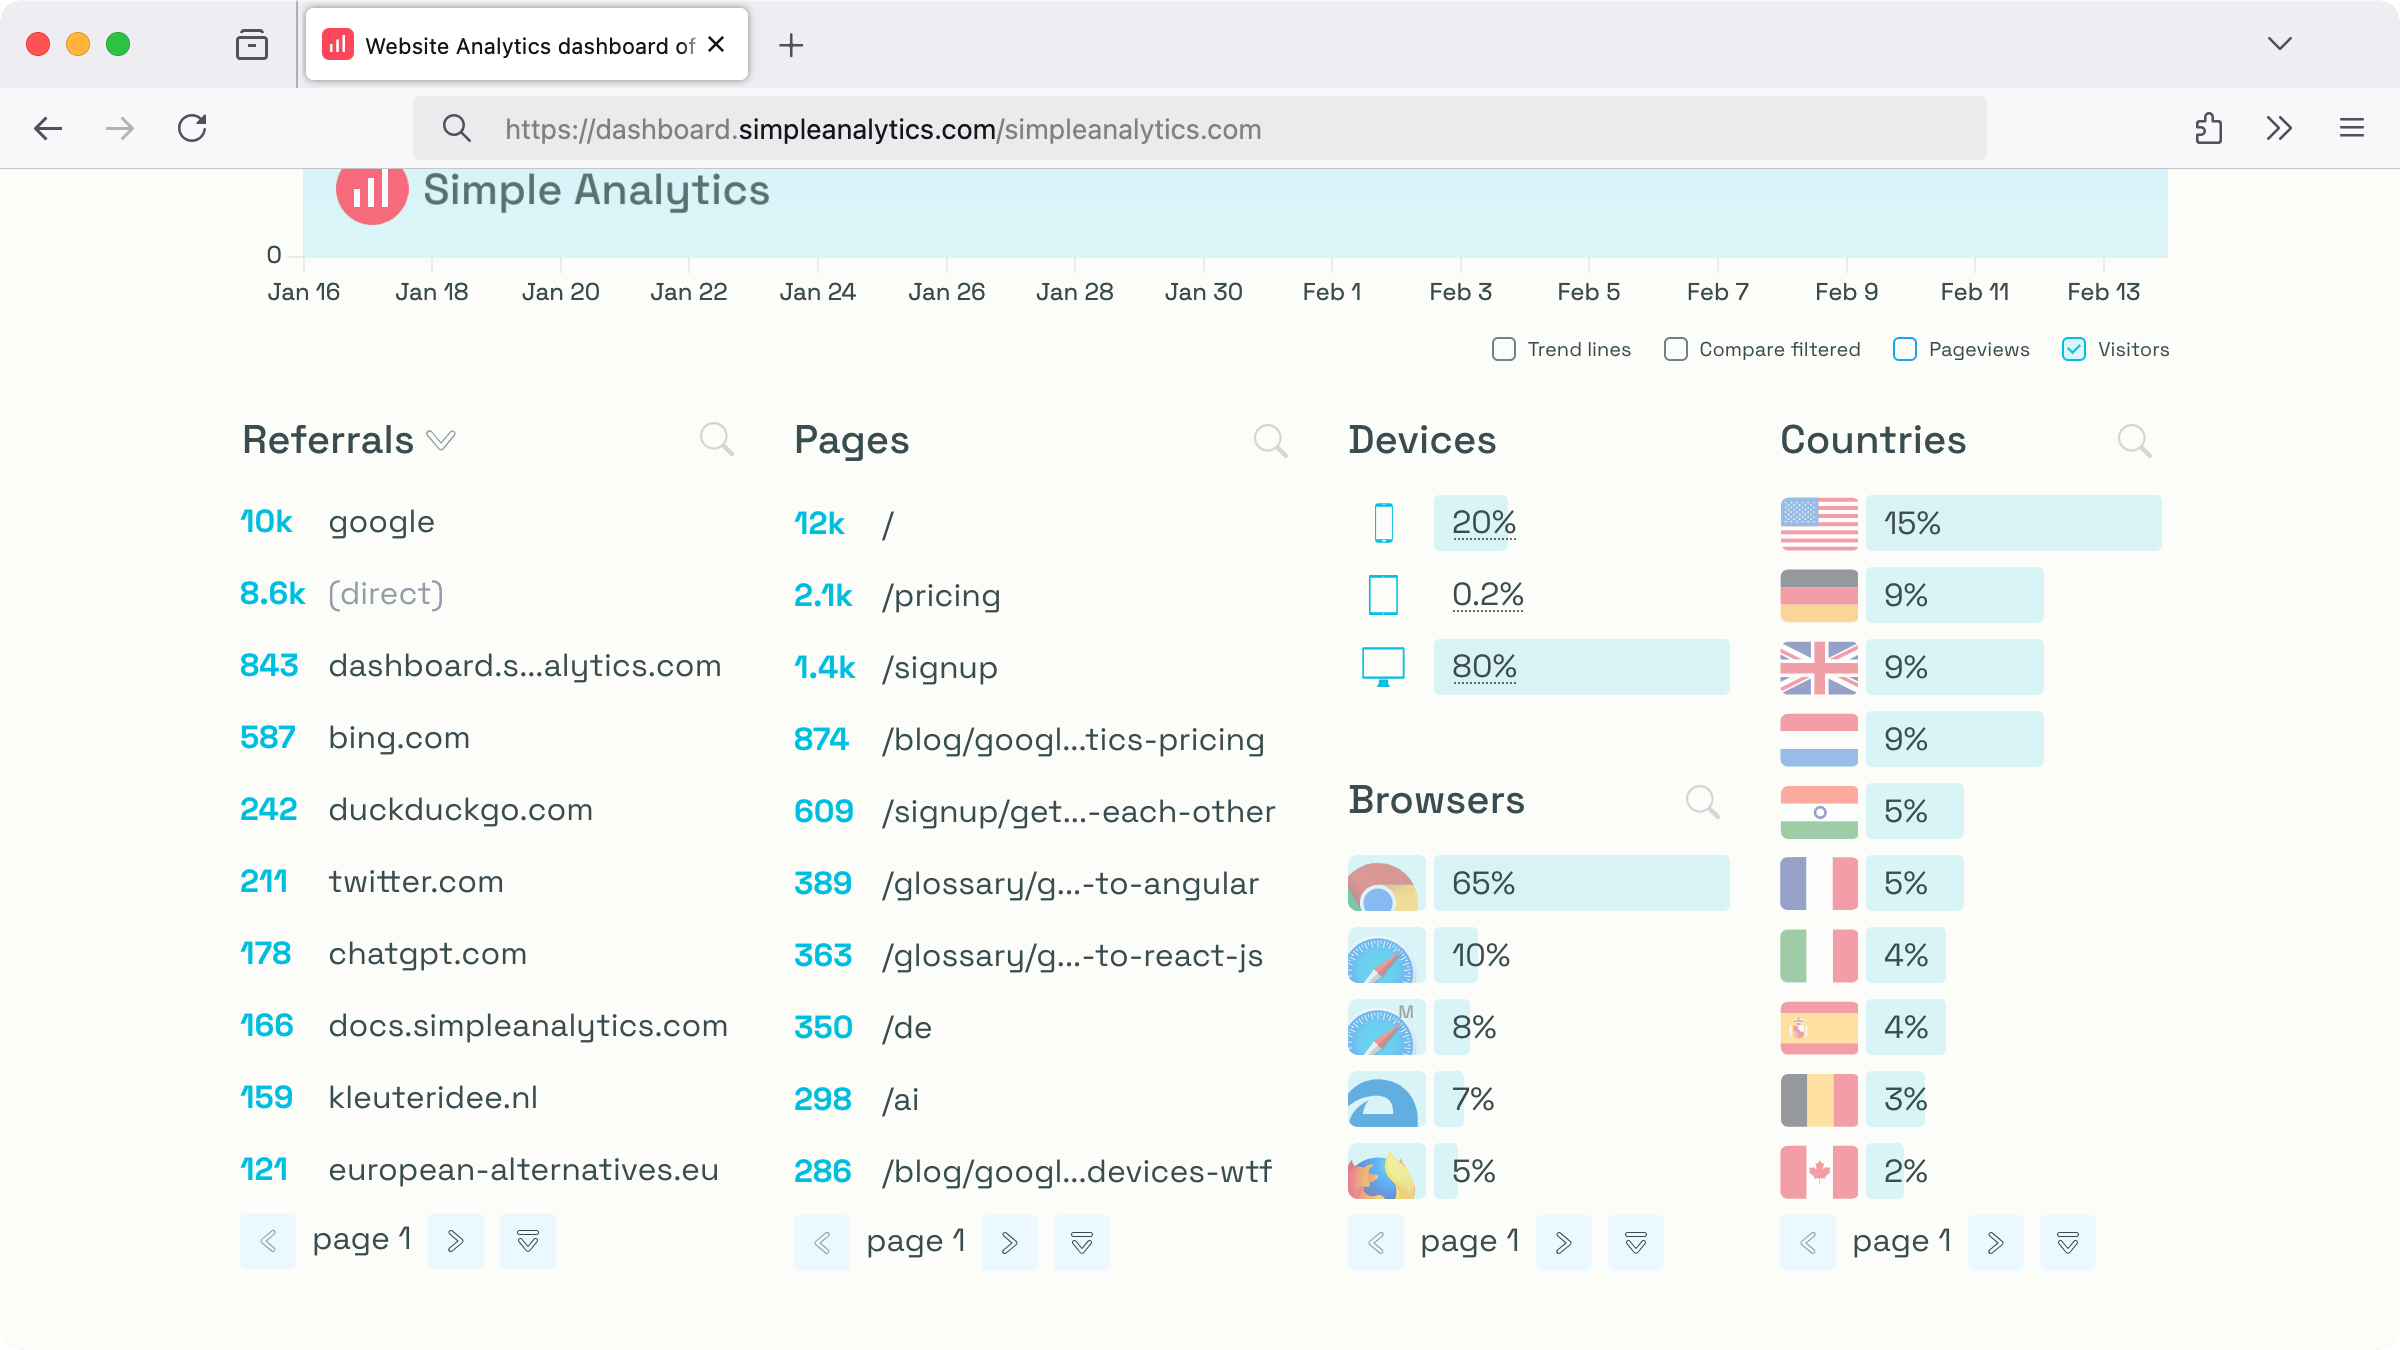Open the browser tab list chevron
The height and width of the screenshot is (1350, 2400).
pyautogui.click(x=2280, y=44)
